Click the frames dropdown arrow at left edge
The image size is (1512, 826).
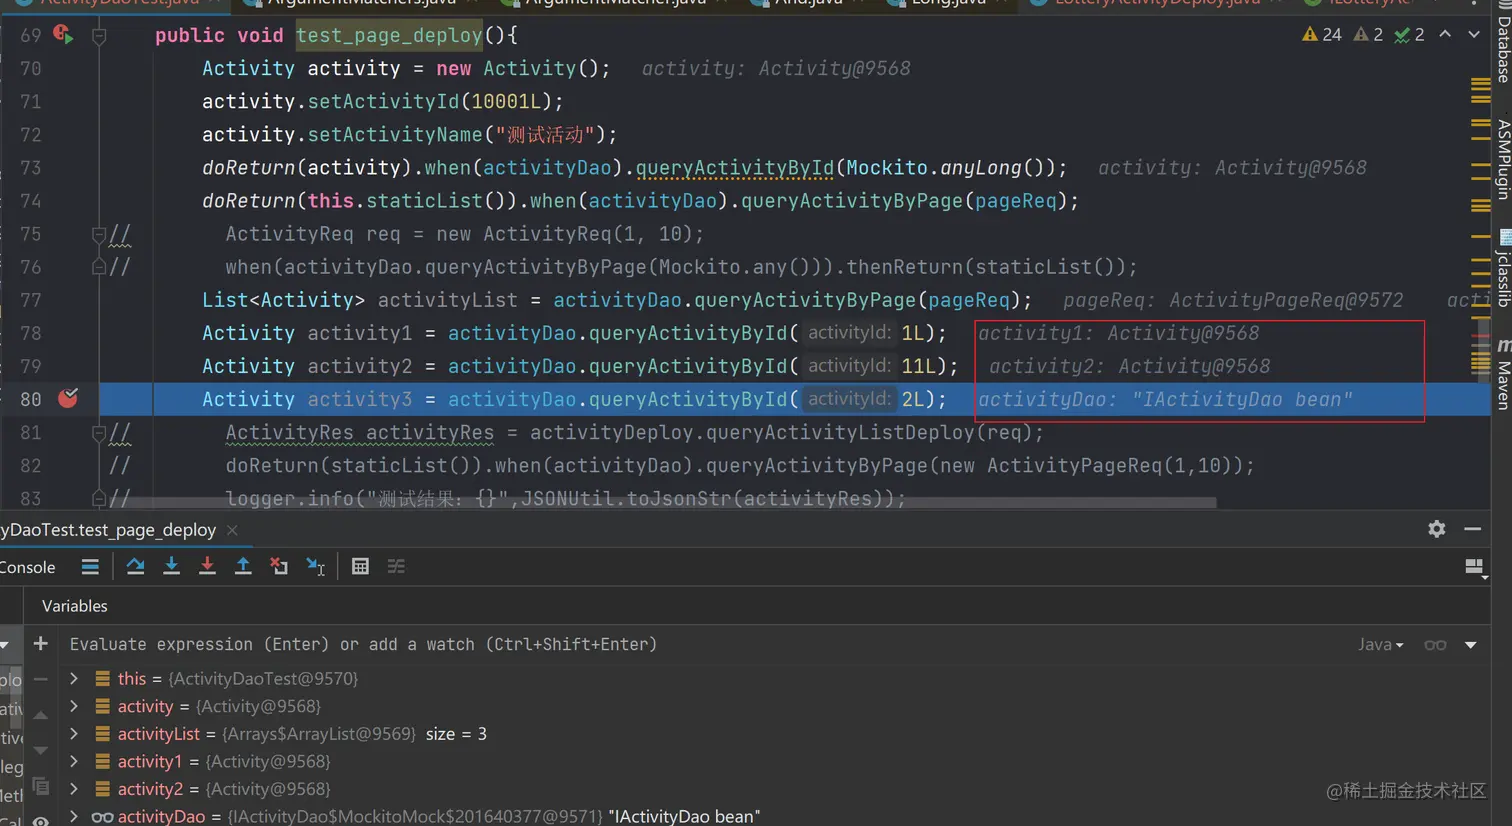point(5,645)
